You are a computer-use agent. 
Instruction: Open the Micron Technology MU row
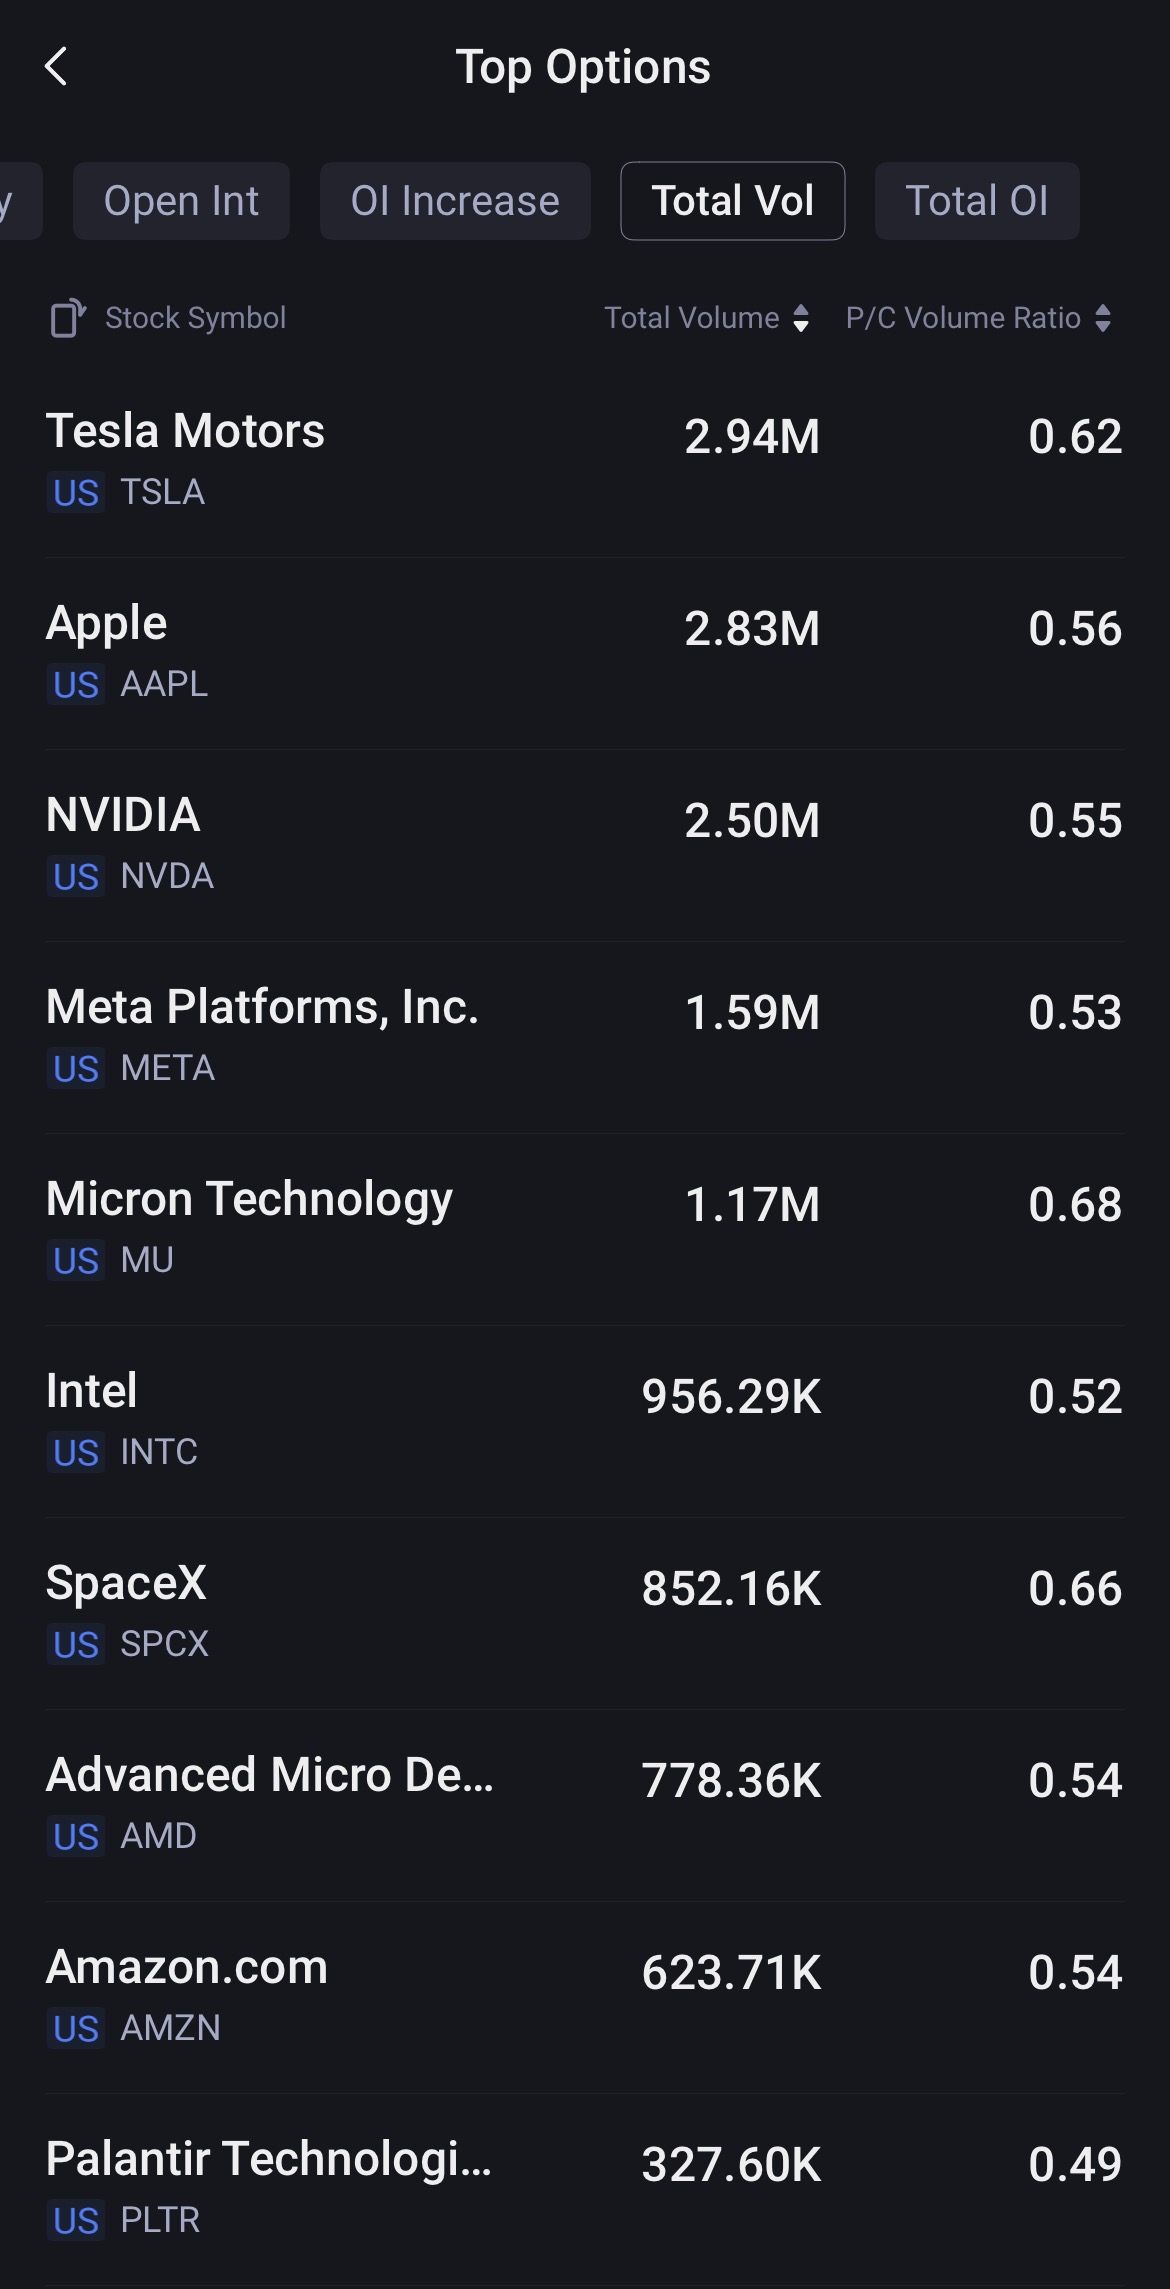click(585, 1229)
